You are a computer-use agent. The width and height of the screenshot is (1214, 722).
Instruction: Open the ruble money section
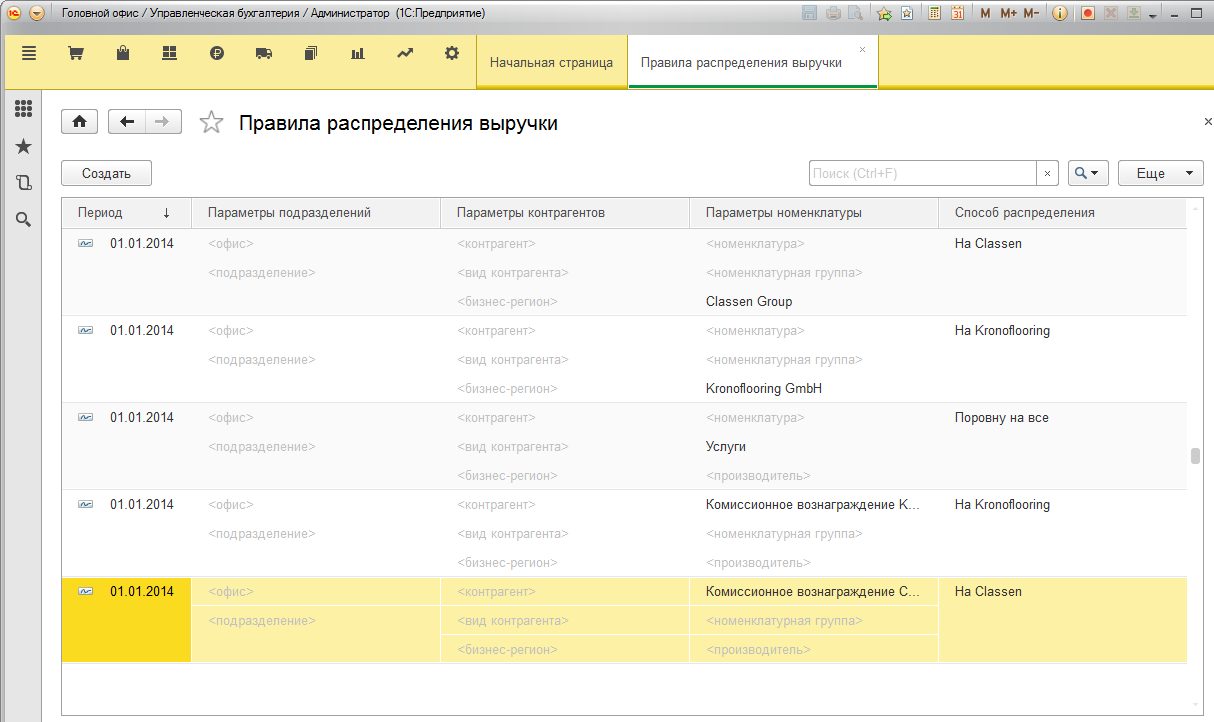click(217, 54)
